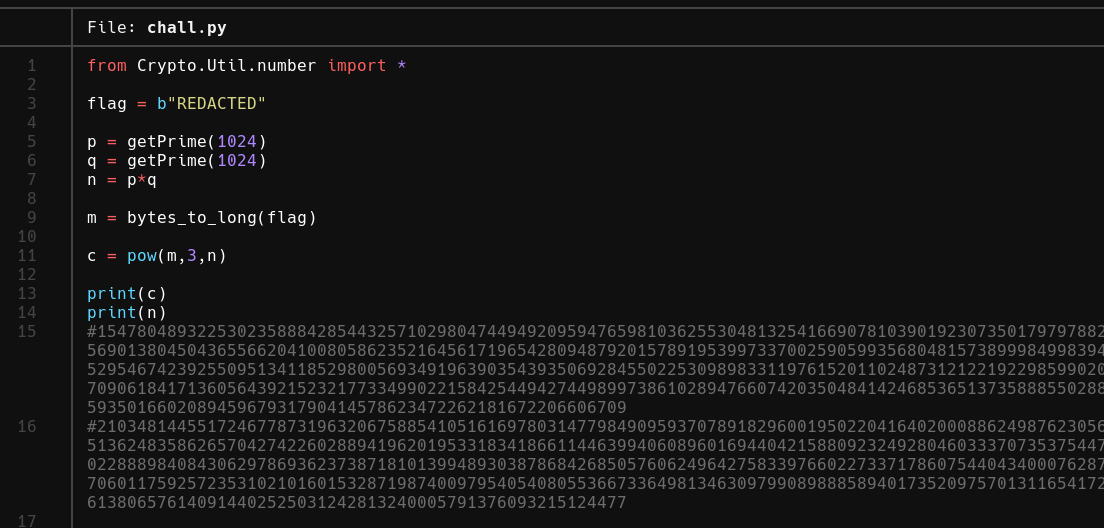Click the pow function on line 11
Image resolution: width=1104 pixels, height=528 pixels.
pos(142,256)
